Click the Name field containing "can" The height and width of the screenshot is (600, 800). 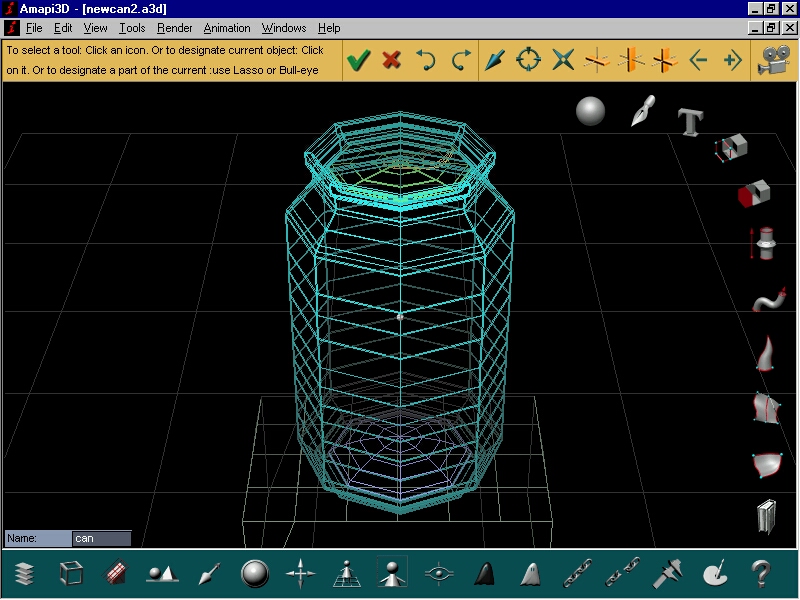point(101,538)
